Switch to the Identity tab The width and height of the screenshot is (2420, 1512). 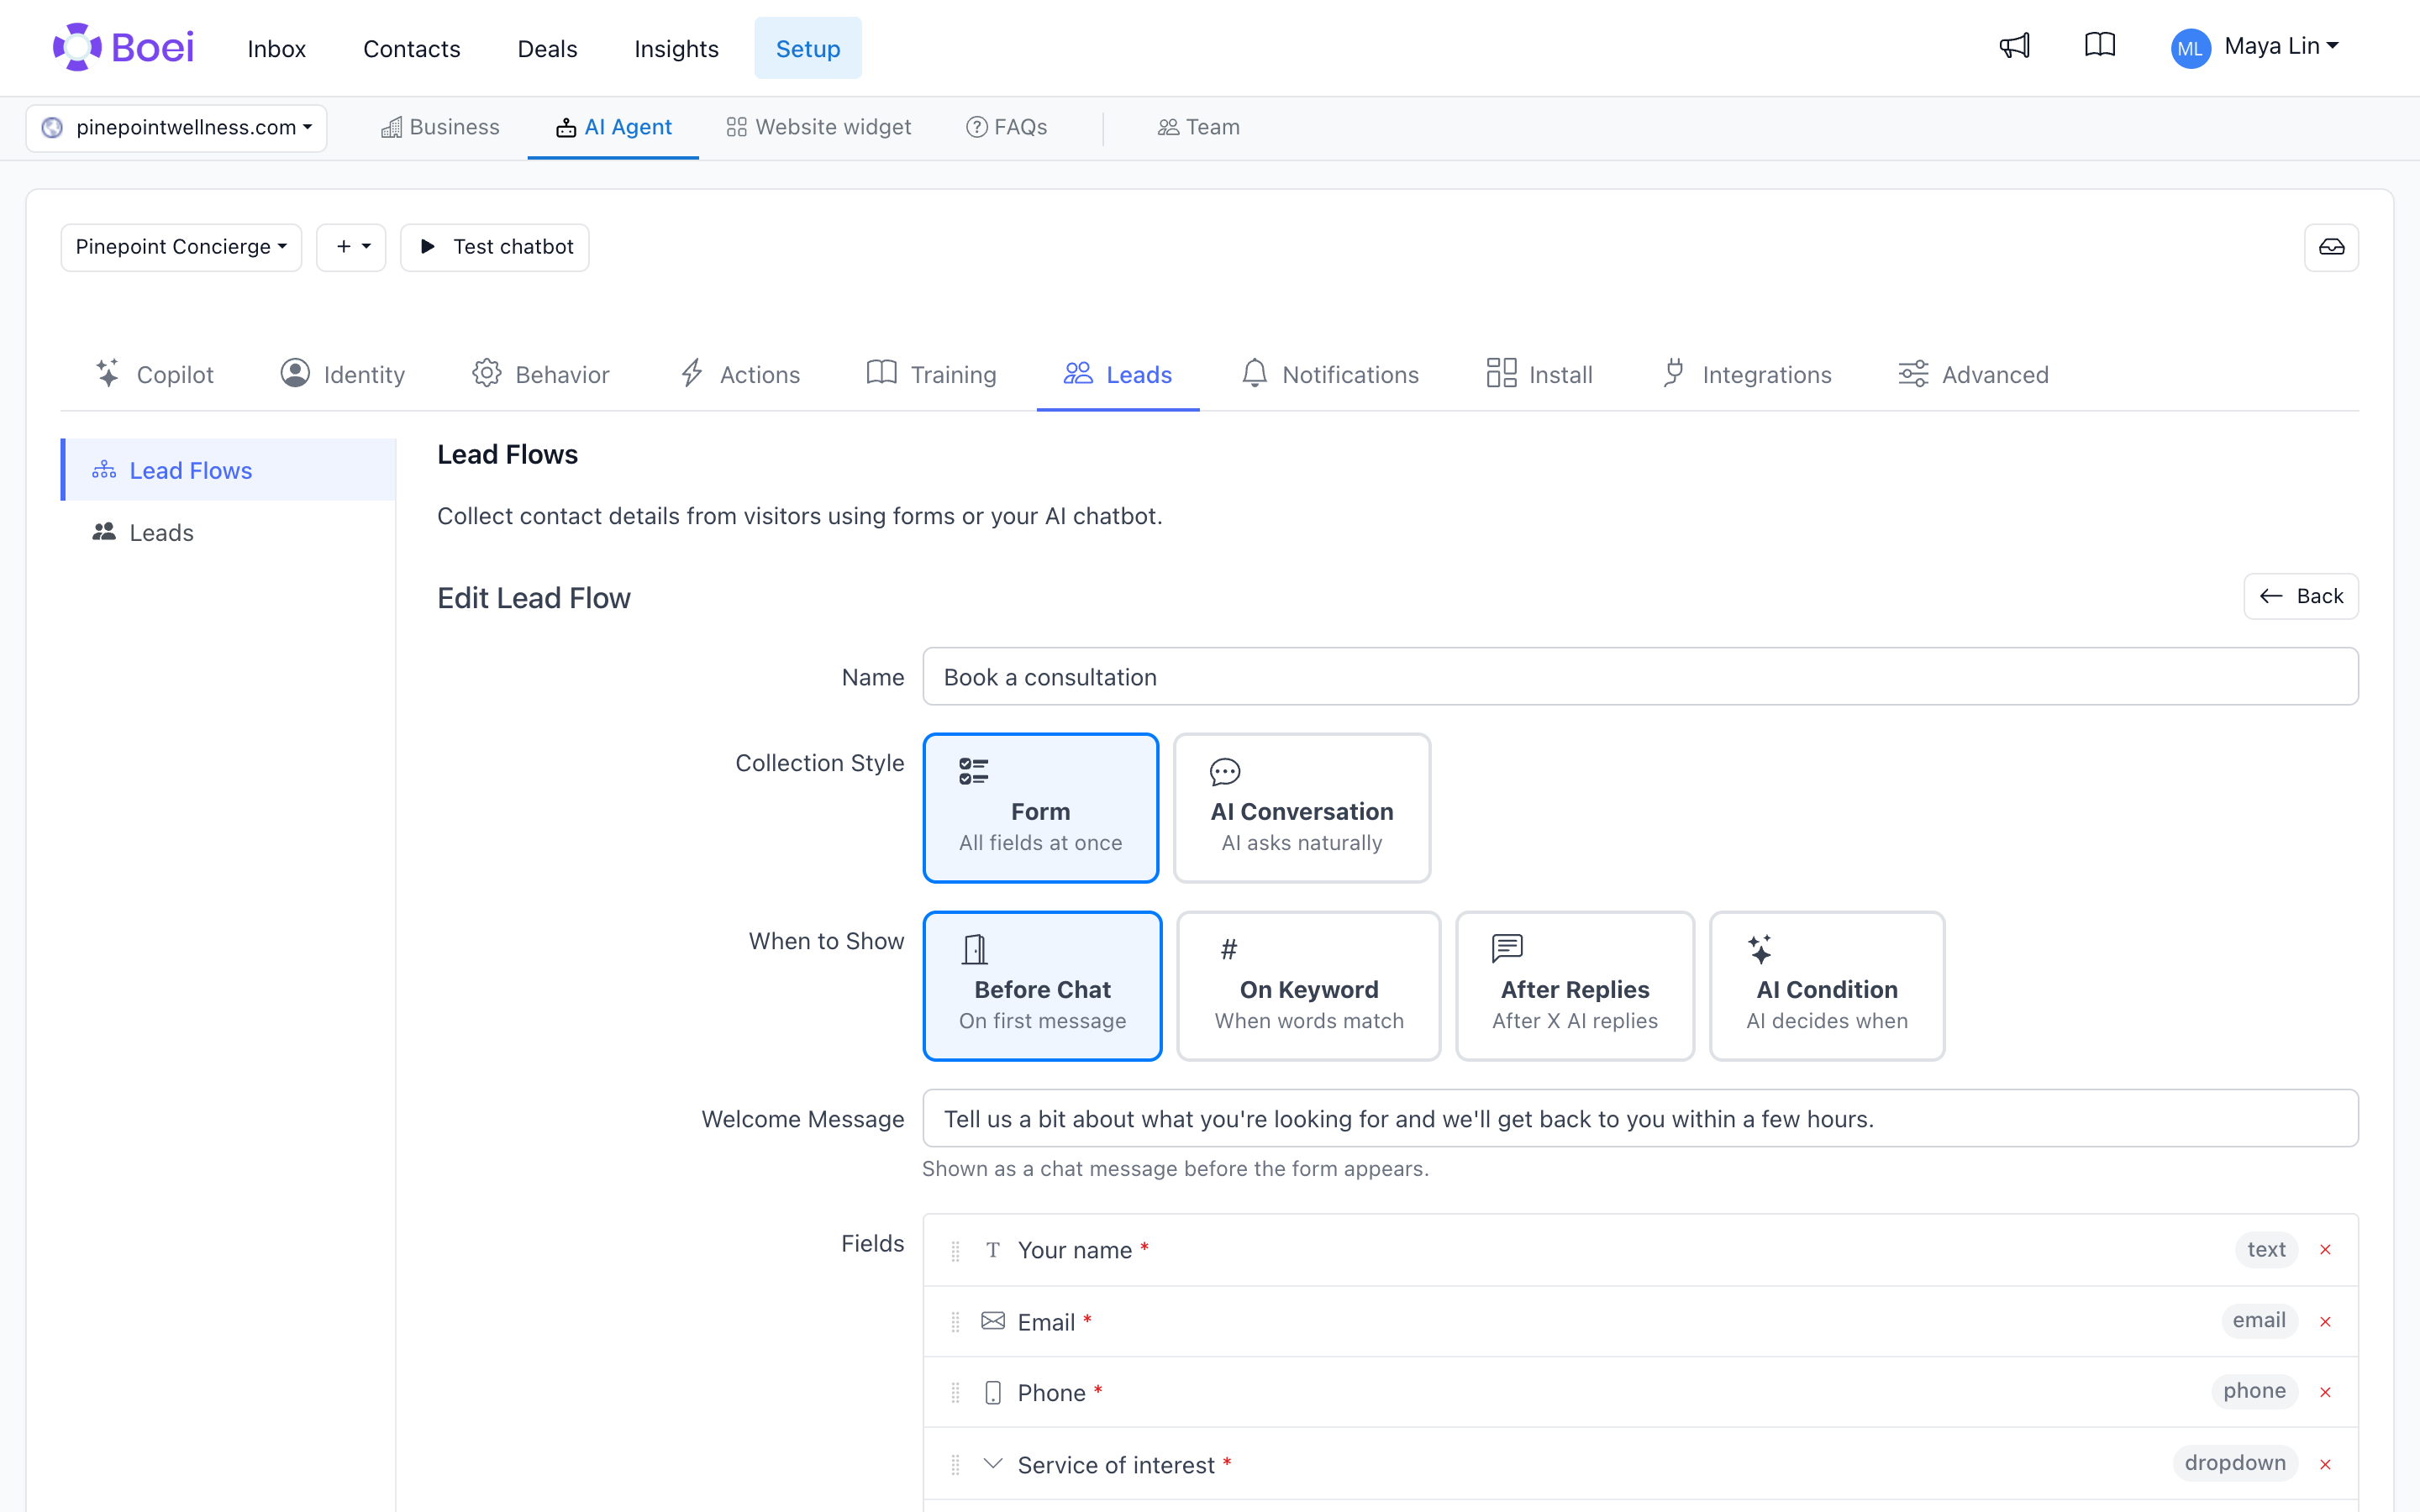[x=343, y=375]
